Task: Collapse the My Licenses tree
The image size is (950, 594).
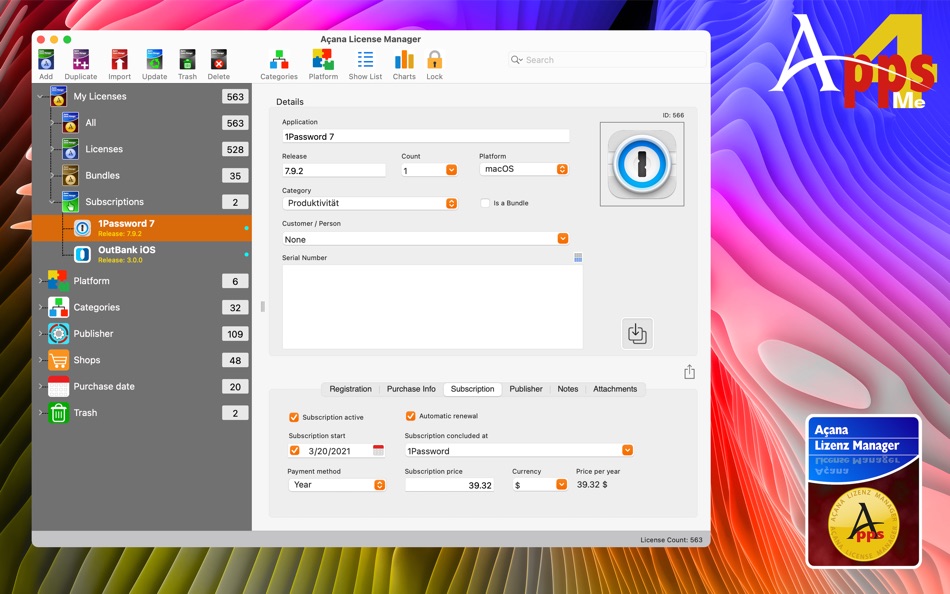Action: click(41, 96)
